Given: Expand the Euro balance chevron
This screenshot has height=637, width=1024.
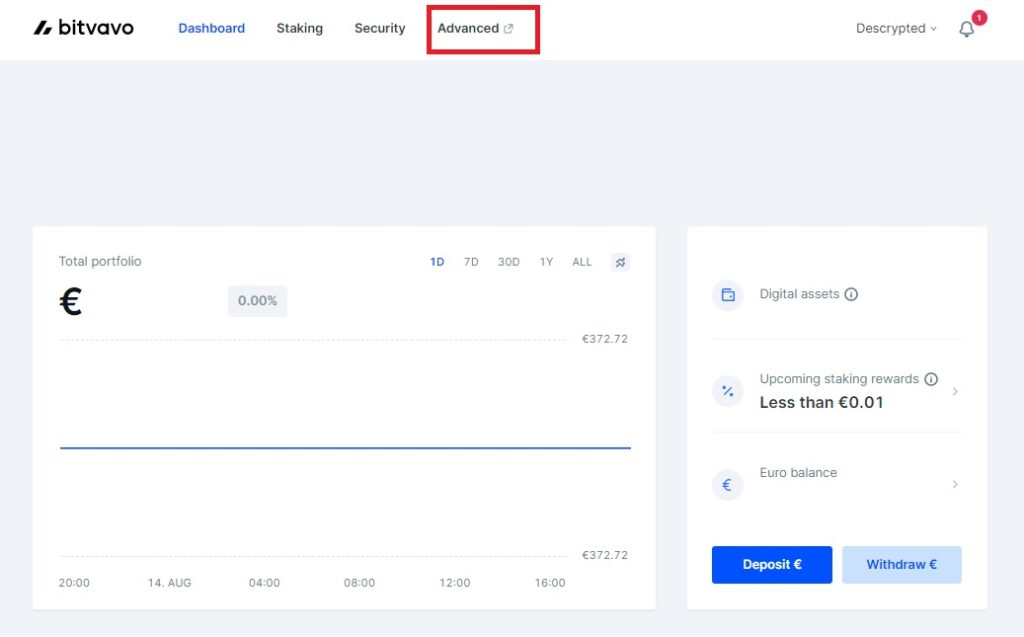Looking at the screenshot, I should pyautogui.click(x=955, y=485).
